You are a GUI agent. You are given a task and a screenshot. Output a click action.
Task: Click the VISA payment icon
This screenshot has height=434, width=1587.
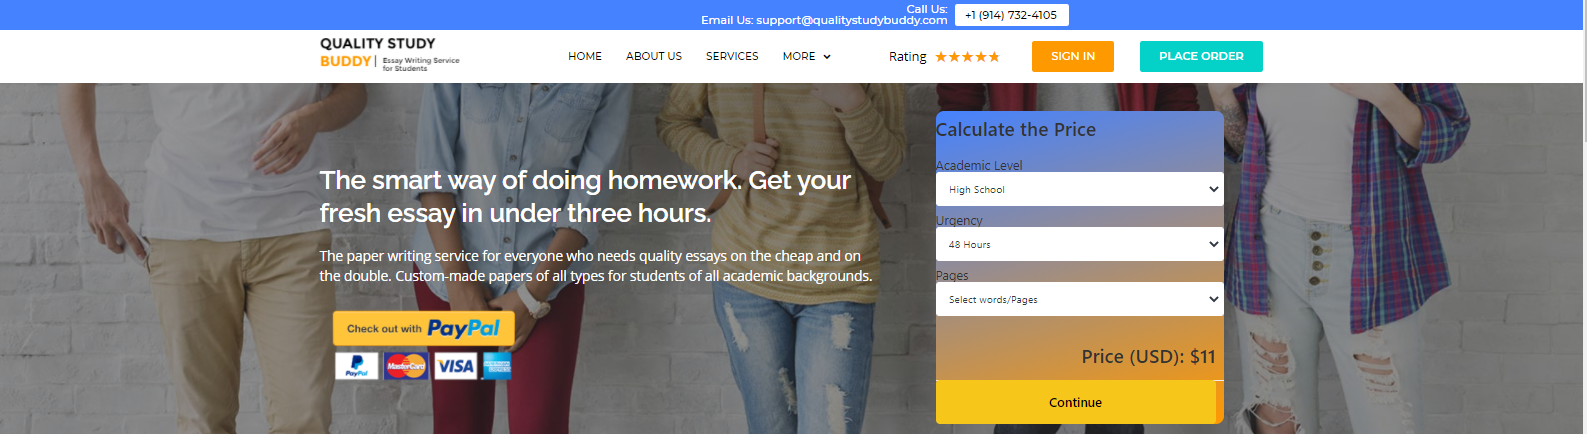point(455,366)
